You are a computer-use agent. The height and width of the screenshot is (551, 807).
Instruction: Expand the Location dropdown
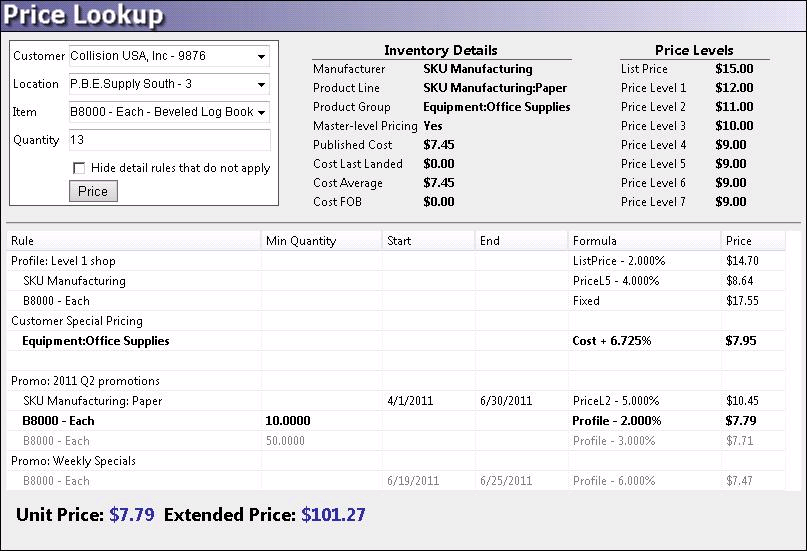pyautogui.click(x=261, y=85)
